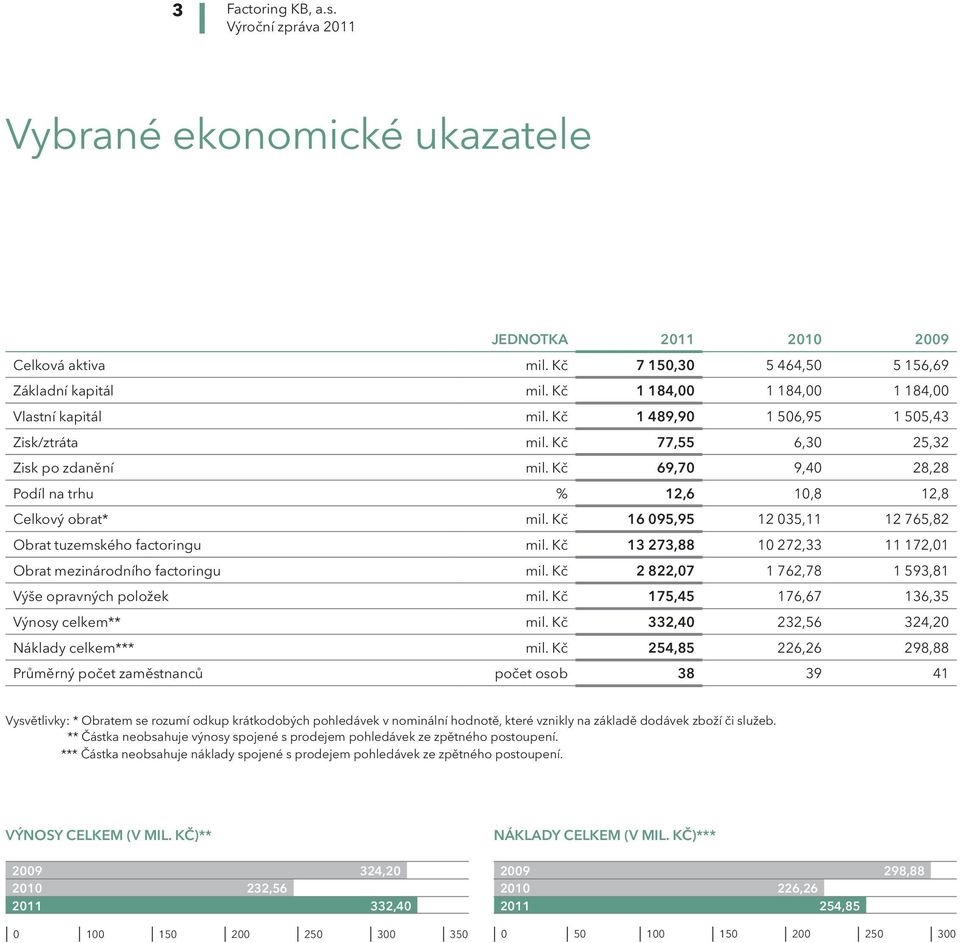Screen dimensions: 960x943
Task: Click the value 5 156,69
Action: point(921,366)
